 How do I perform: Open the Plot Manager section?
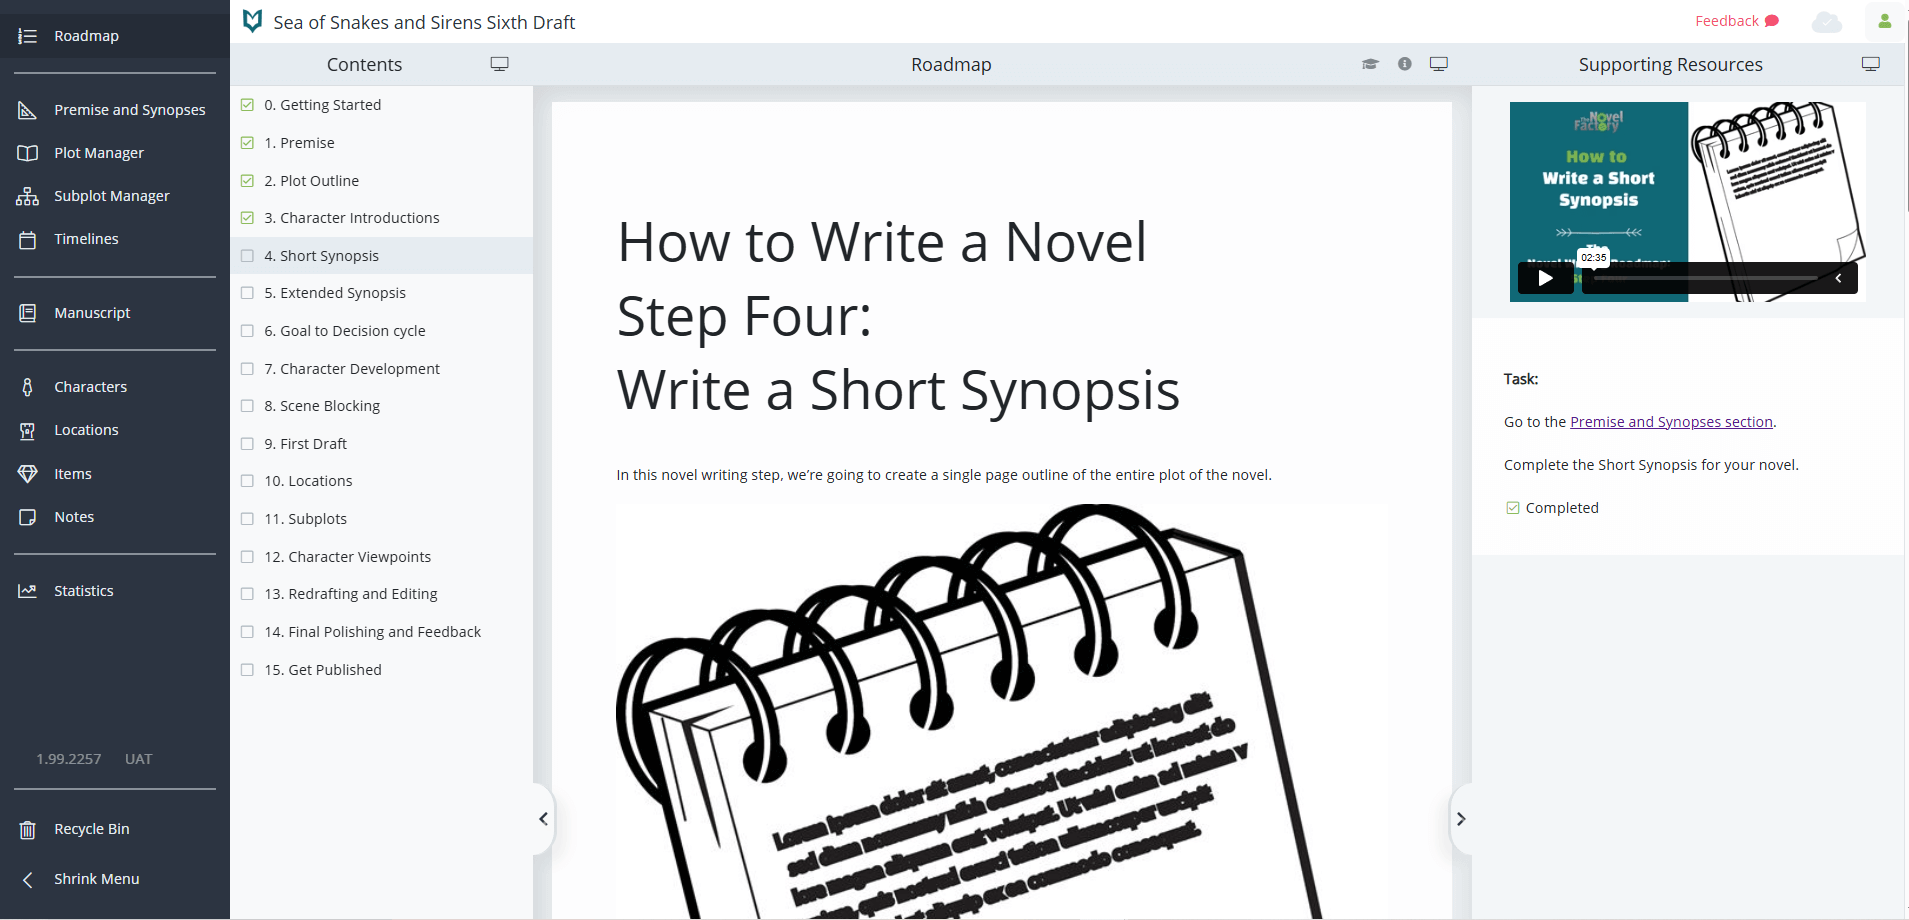tap(99, 152)
